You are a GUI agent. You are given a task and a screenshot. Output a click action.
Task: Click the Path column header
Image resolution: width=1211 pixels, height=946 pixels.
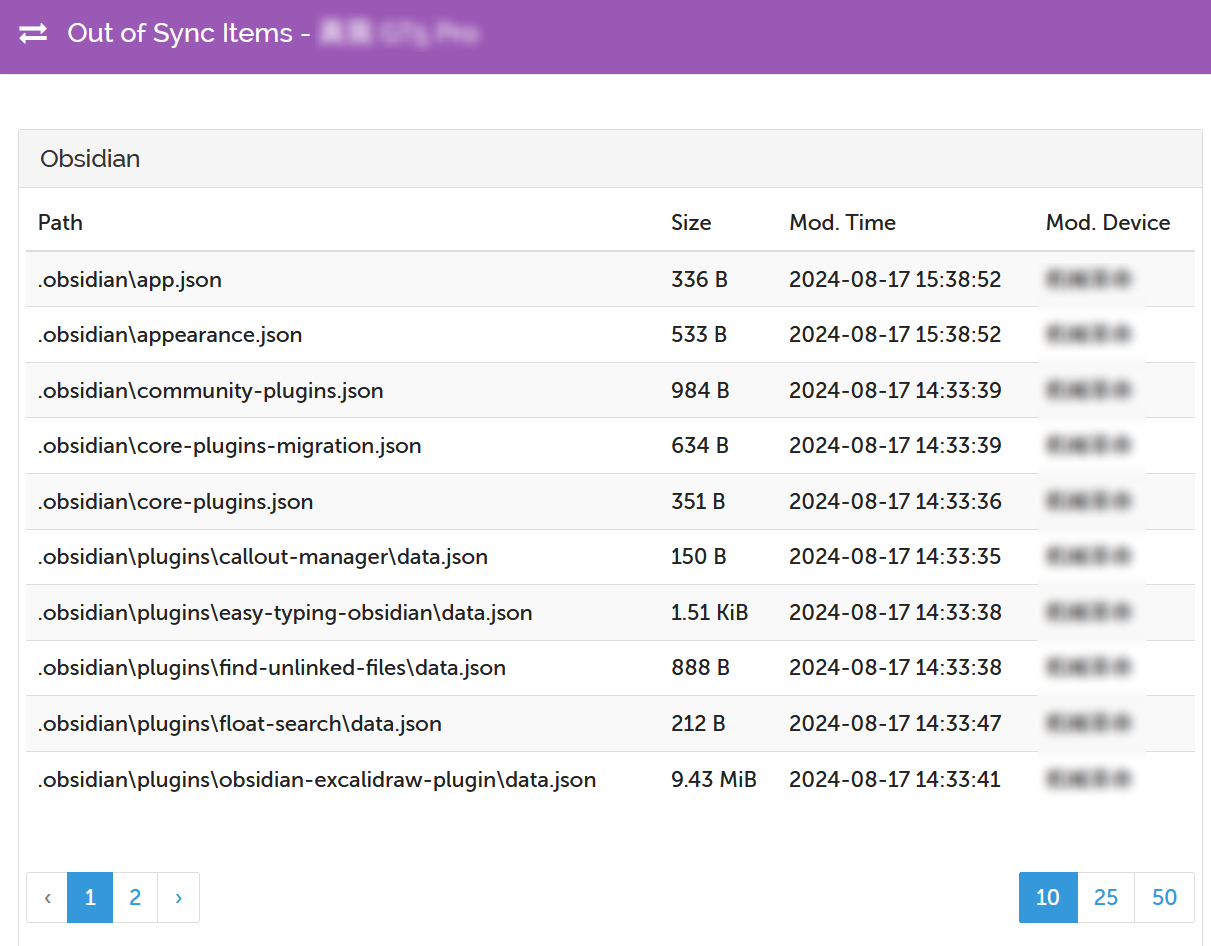pos(60,222)
